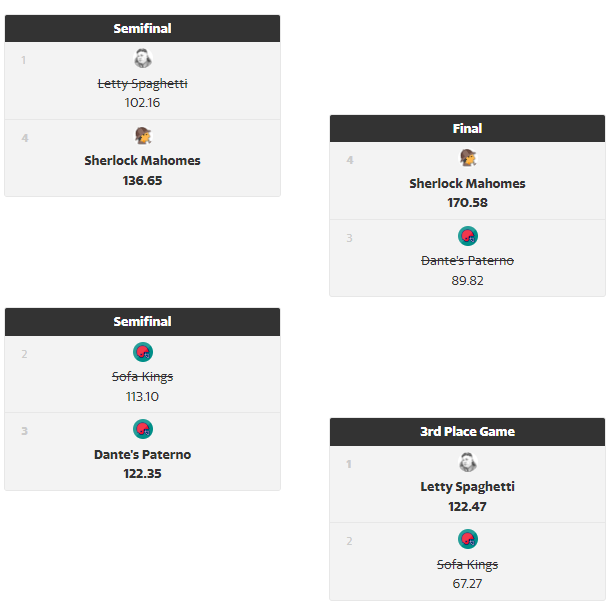The image size is (611, 605).
Task: Click Dante's Paterno helmet icon in second semifinal
Action: pyautogui.click(x=143, y=429)
